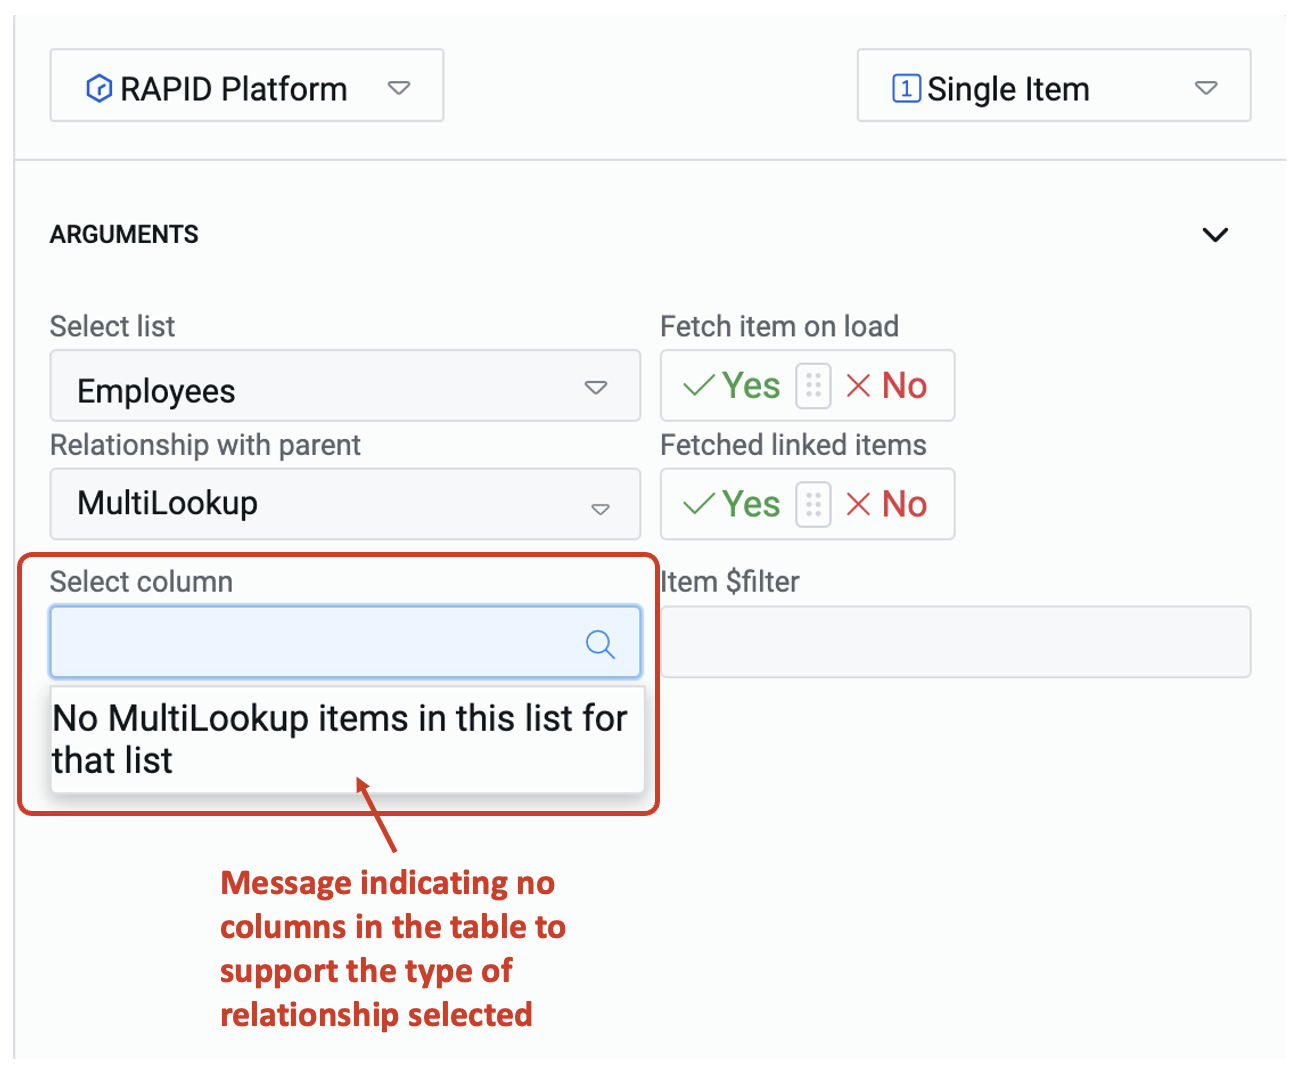This screenshot has height=1074, width=1298.
Task: Open the Single Item dropdown
Action: 1054,86
